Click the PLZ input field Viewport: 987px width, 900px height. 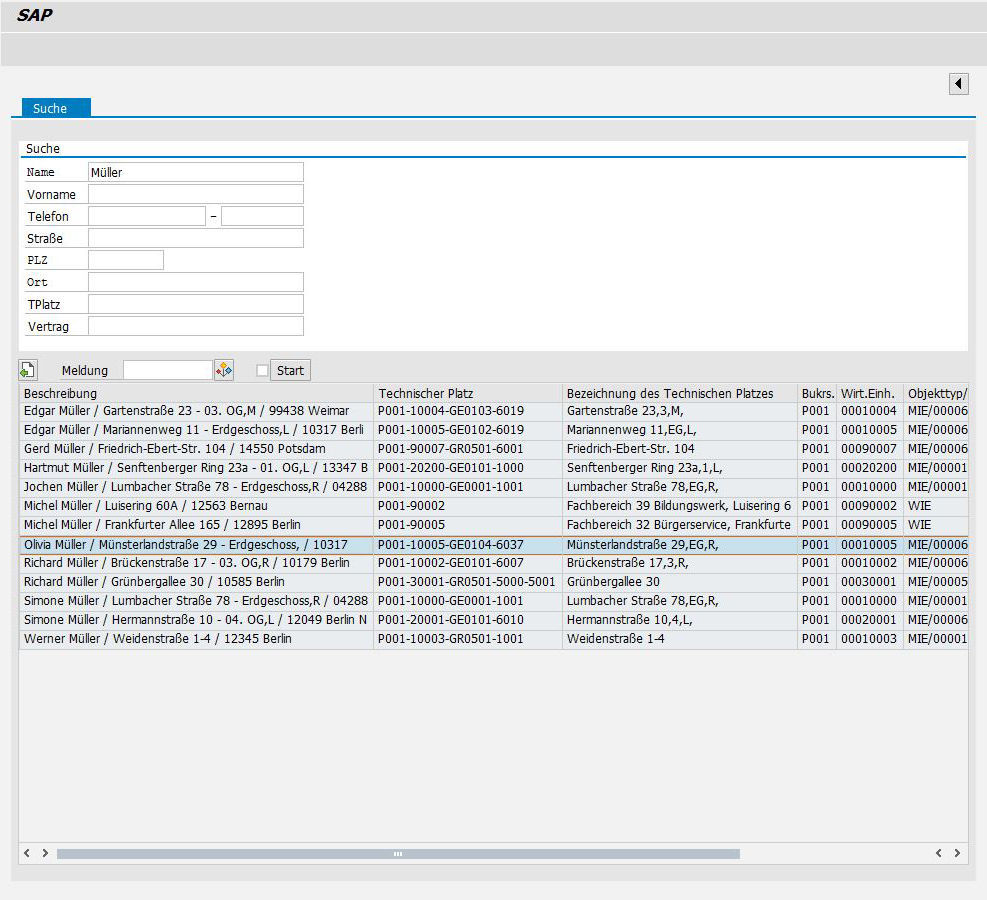[x=125, y=260]
